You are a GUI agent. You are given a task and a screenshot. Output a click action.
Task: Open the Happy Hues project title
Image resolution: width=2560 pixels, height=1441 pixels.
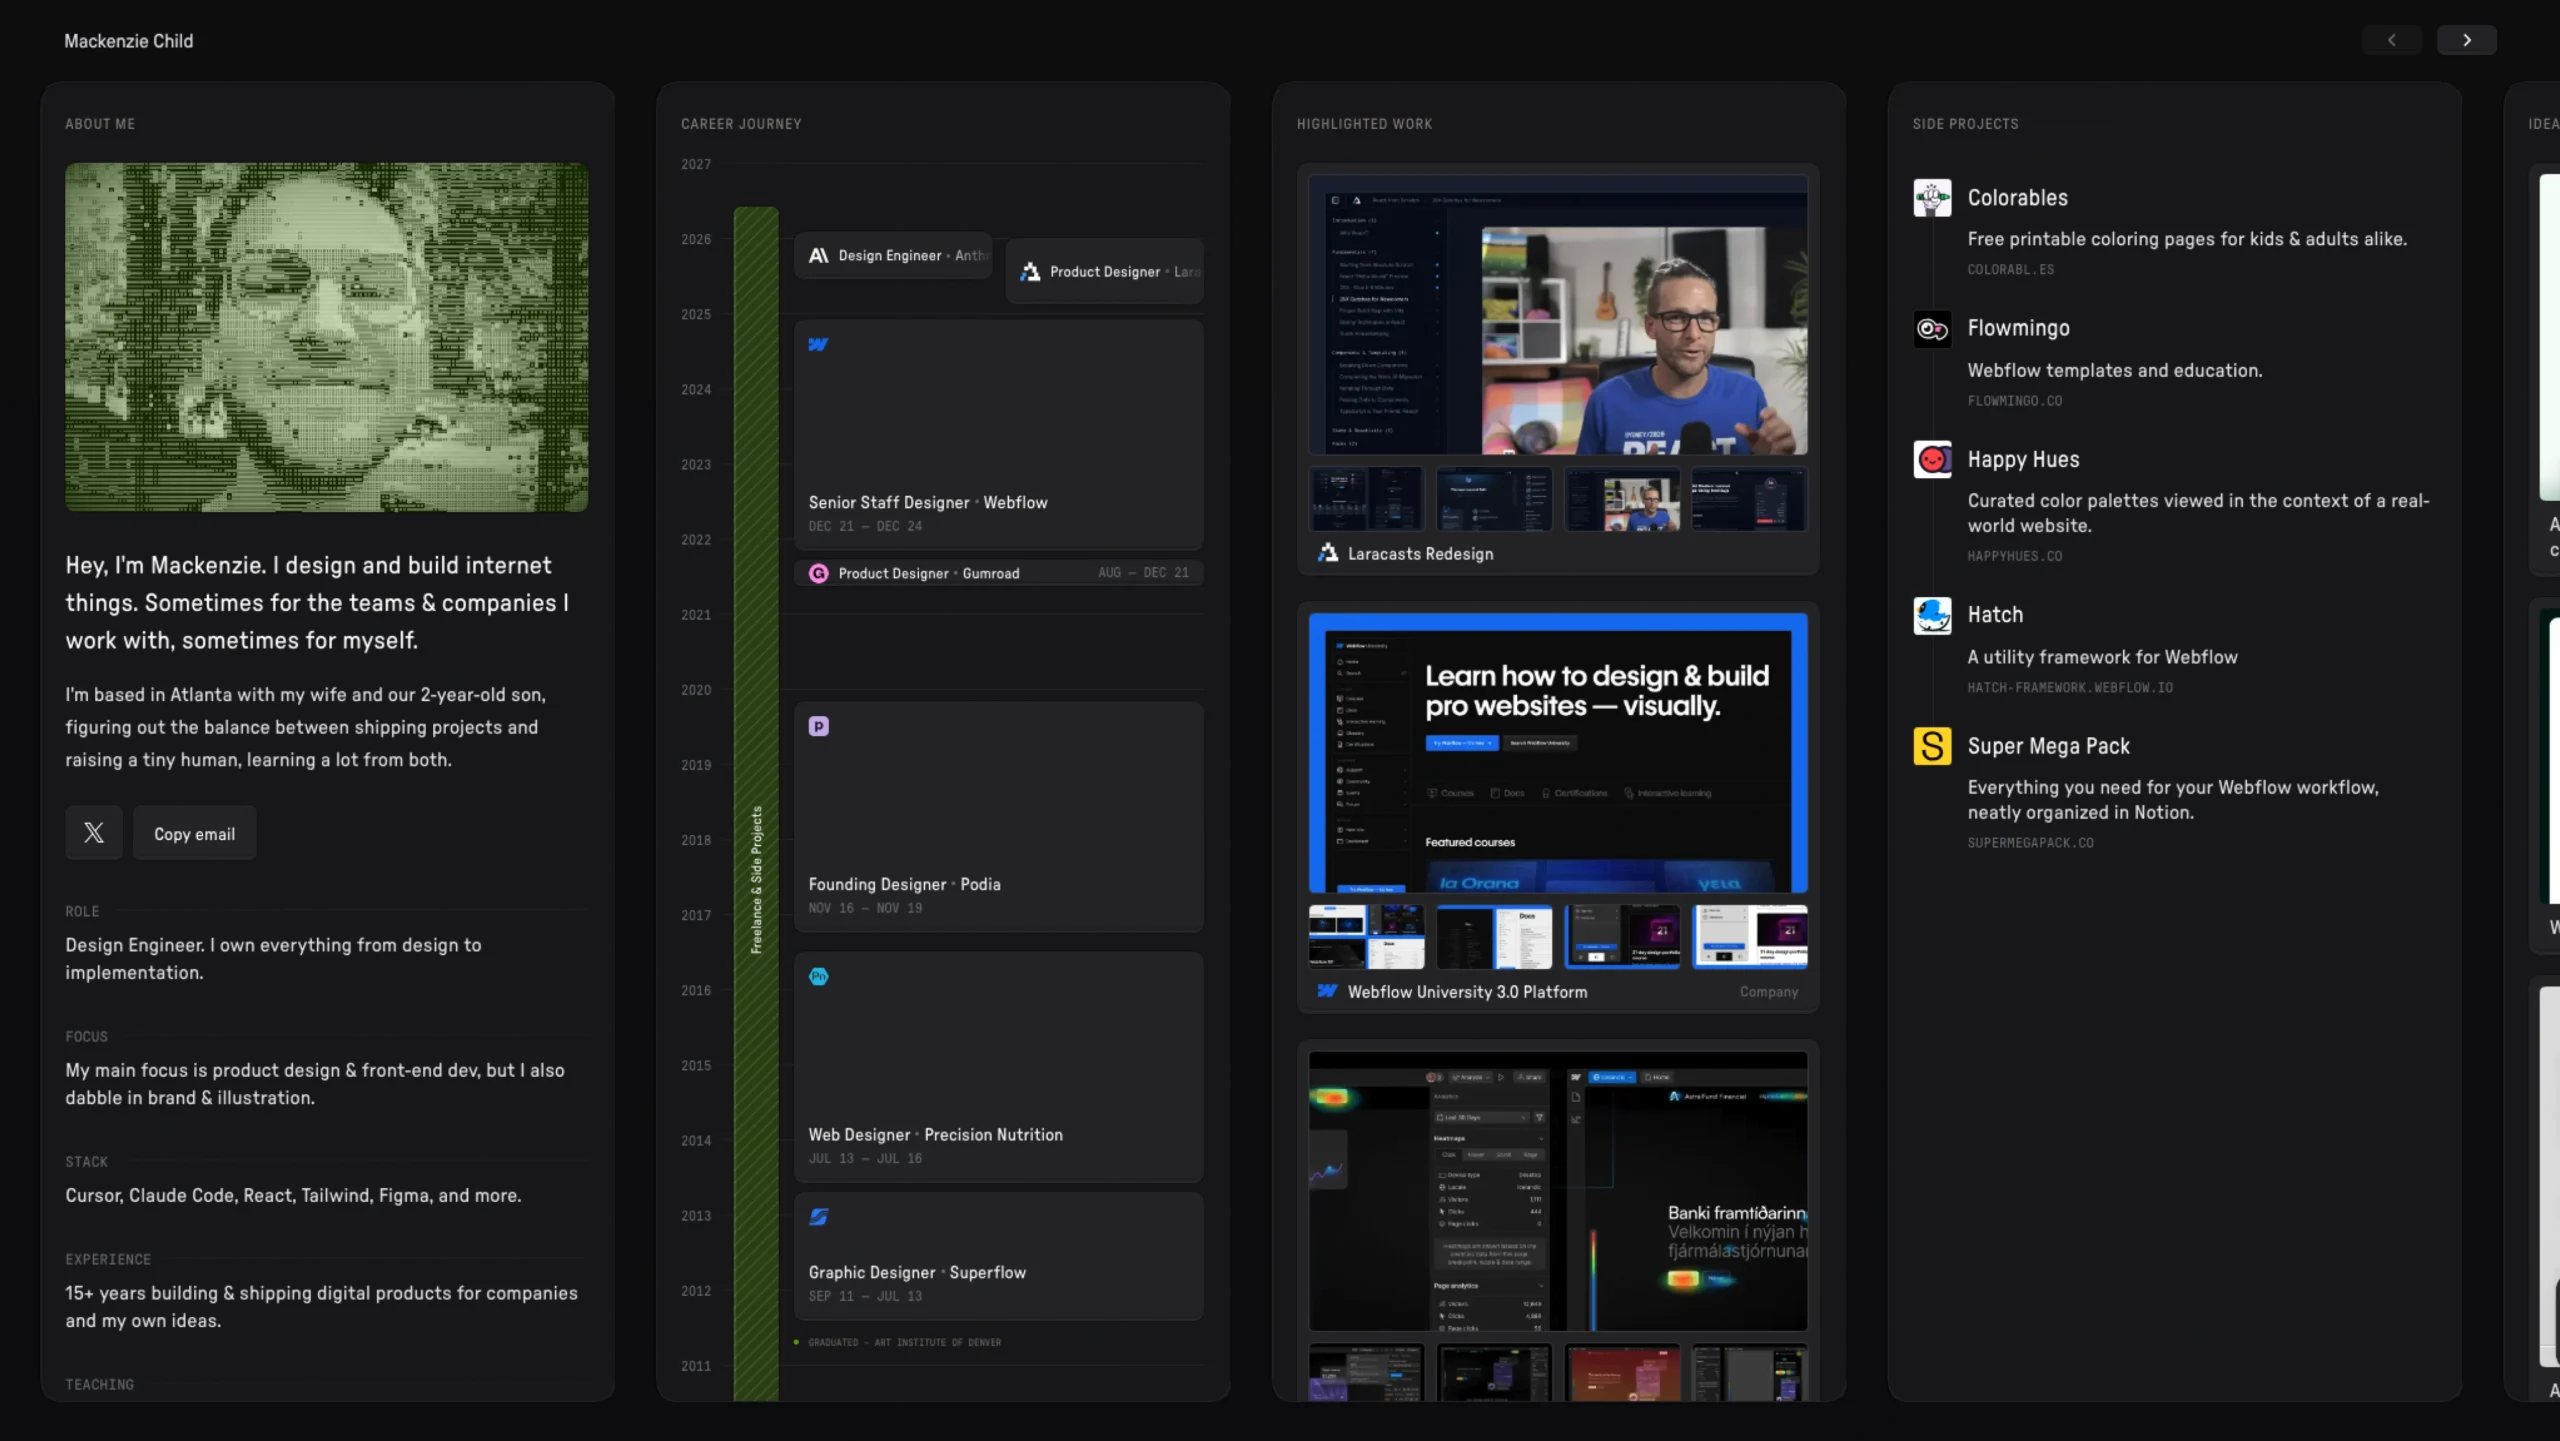click(2023, 459)
